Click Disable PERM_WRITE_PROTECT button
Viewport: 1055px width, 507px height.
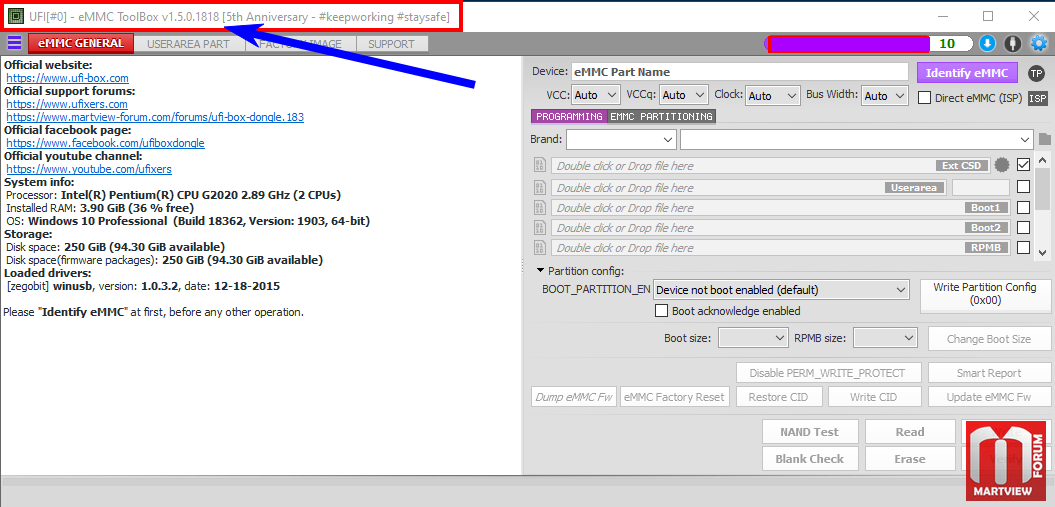pos(827,373)
